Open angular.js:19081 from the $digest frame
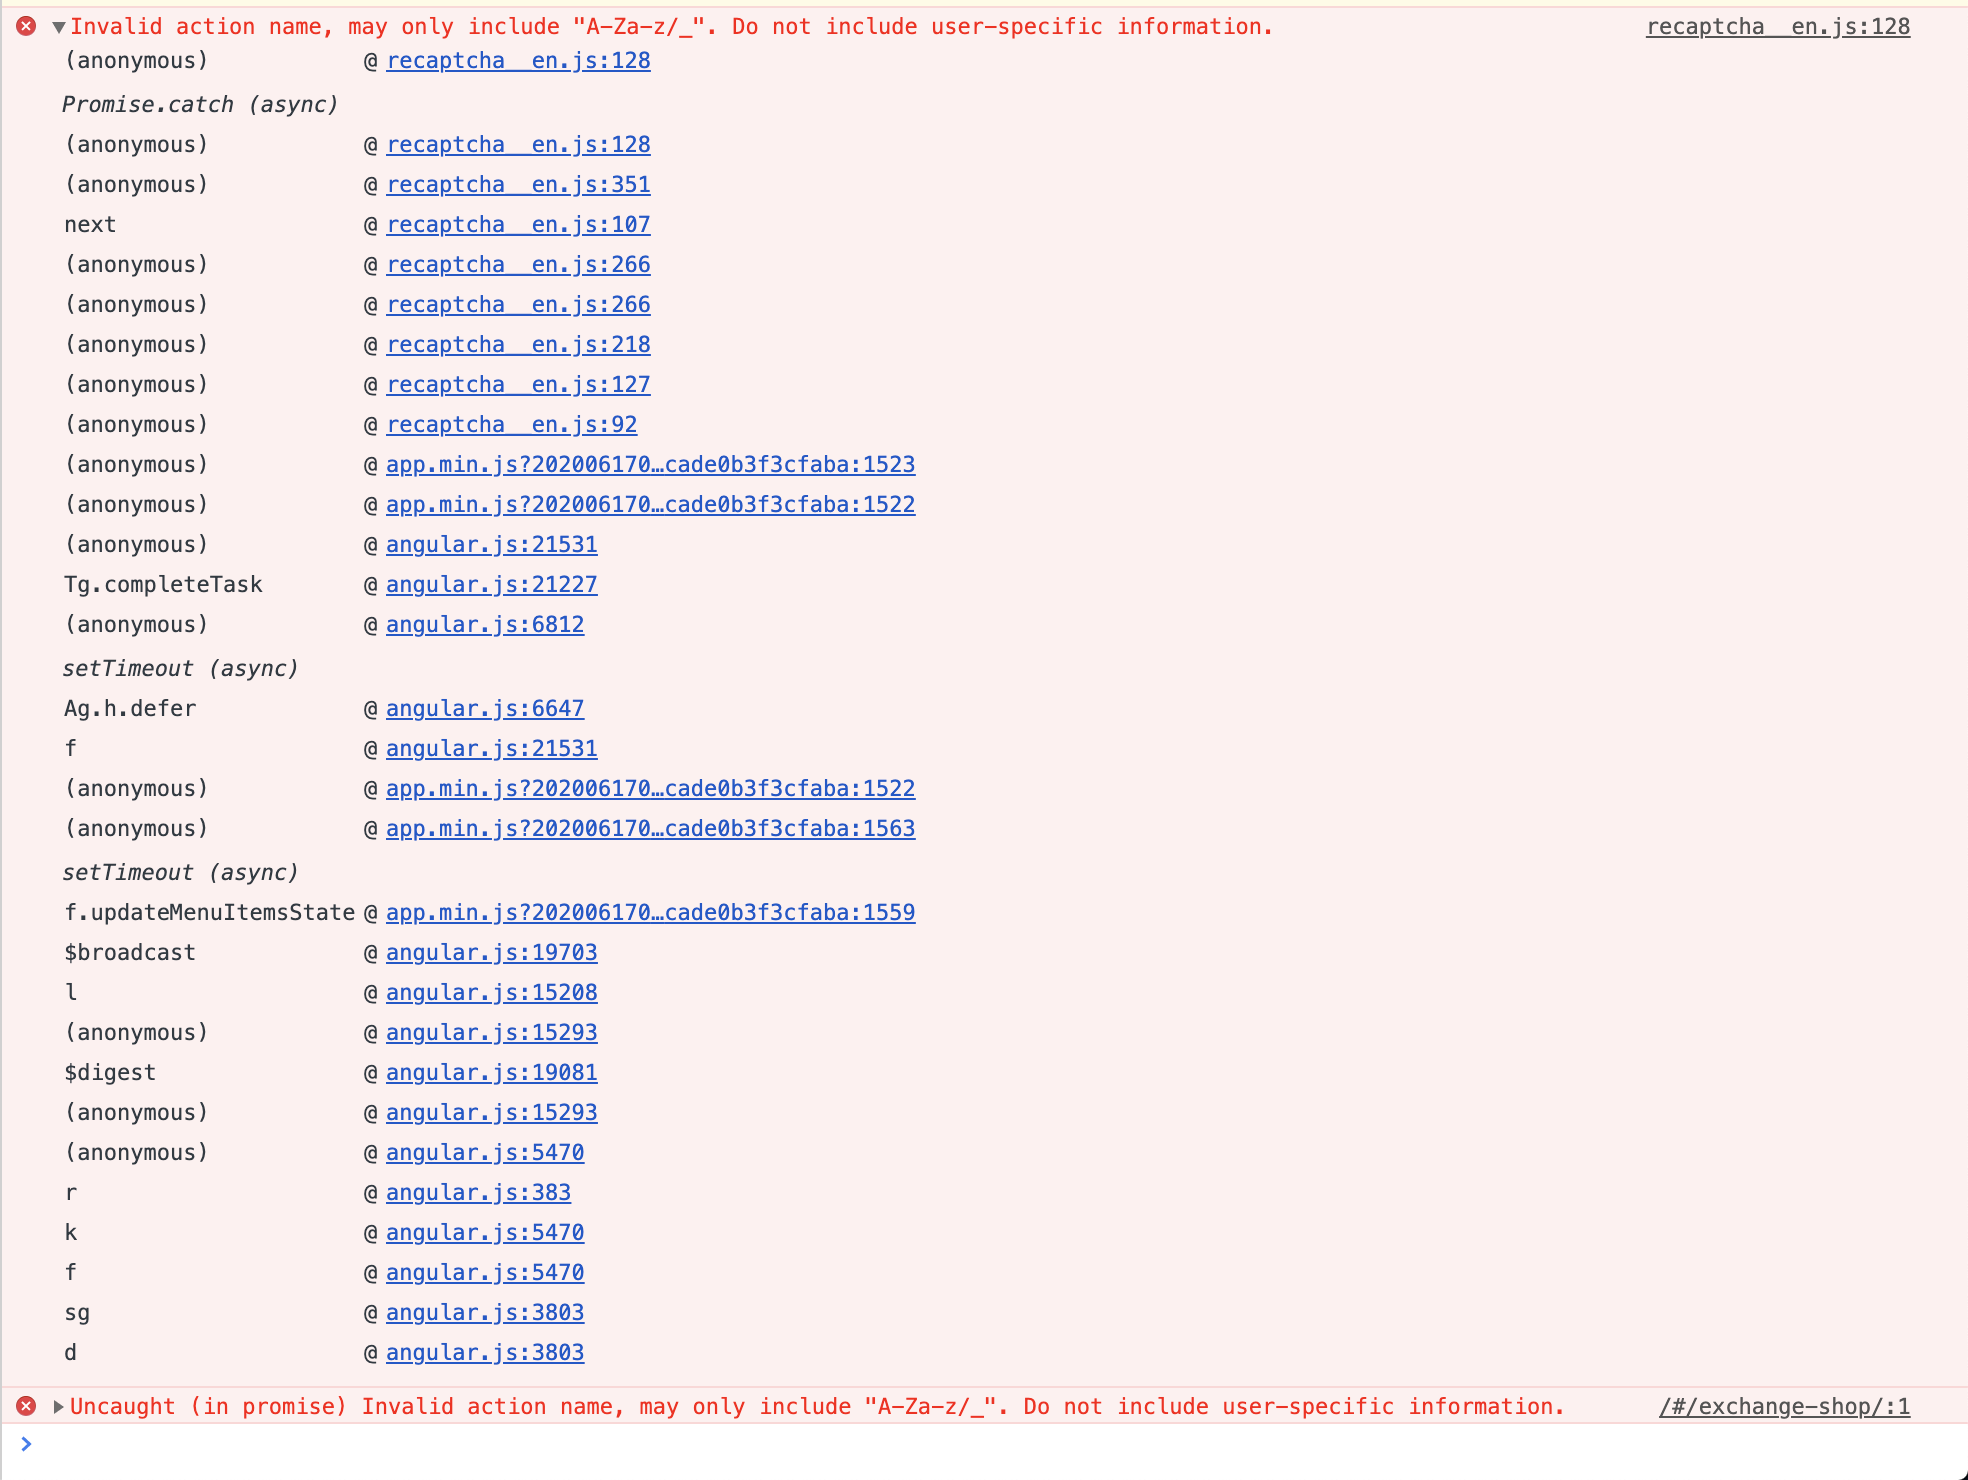The height and width of the screenshot is (1480, 1968). point(493,1072)
